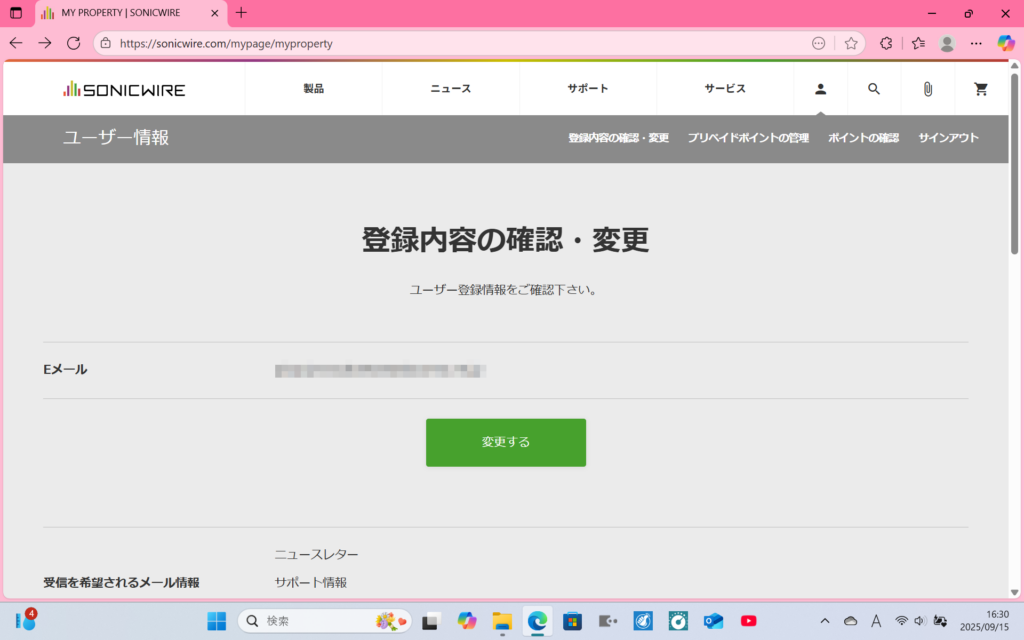Show hidden system tray icons chevron
Image resolution: width=1024 pixels, height=640 pixels.
(x=824, y=621)
